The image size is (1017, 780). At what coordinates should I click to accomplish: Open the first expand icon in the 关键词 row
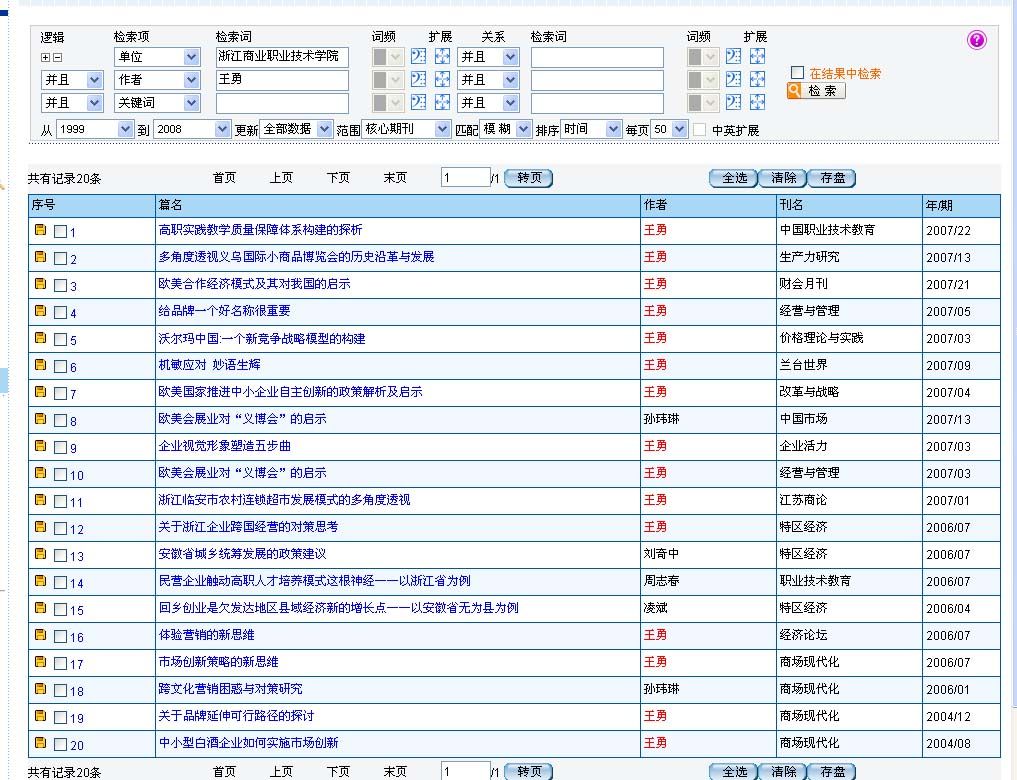tap(418, 102)
